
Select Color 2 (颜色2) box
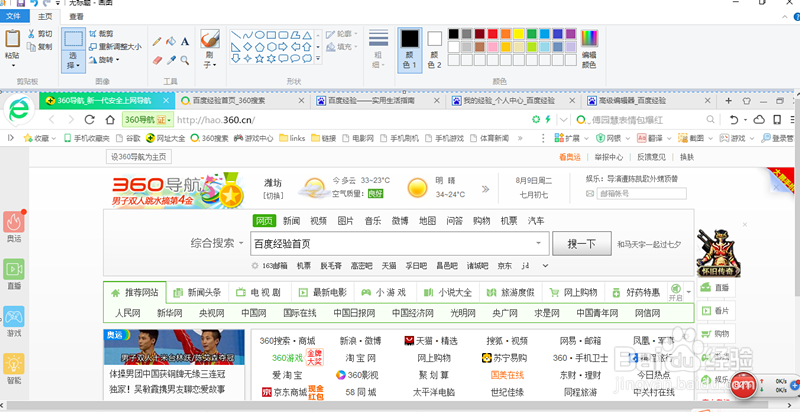[x=435, y=50]
